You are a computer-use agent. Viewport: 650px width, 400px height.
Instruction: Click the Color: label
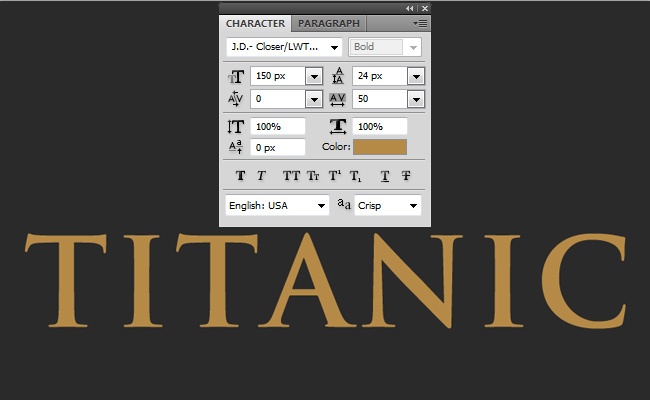tap(336, 147)
